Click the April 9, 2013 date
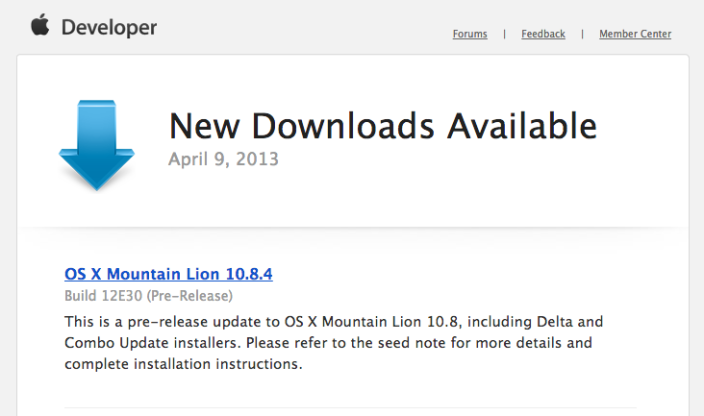This screenshot has width=704, height=416. pyautogui.click(x=223, y=159)
